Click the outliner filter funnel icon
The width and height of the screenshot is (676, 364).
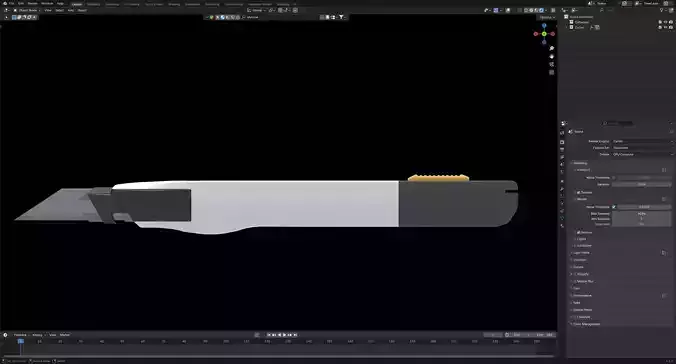click(x=662, y=10)
